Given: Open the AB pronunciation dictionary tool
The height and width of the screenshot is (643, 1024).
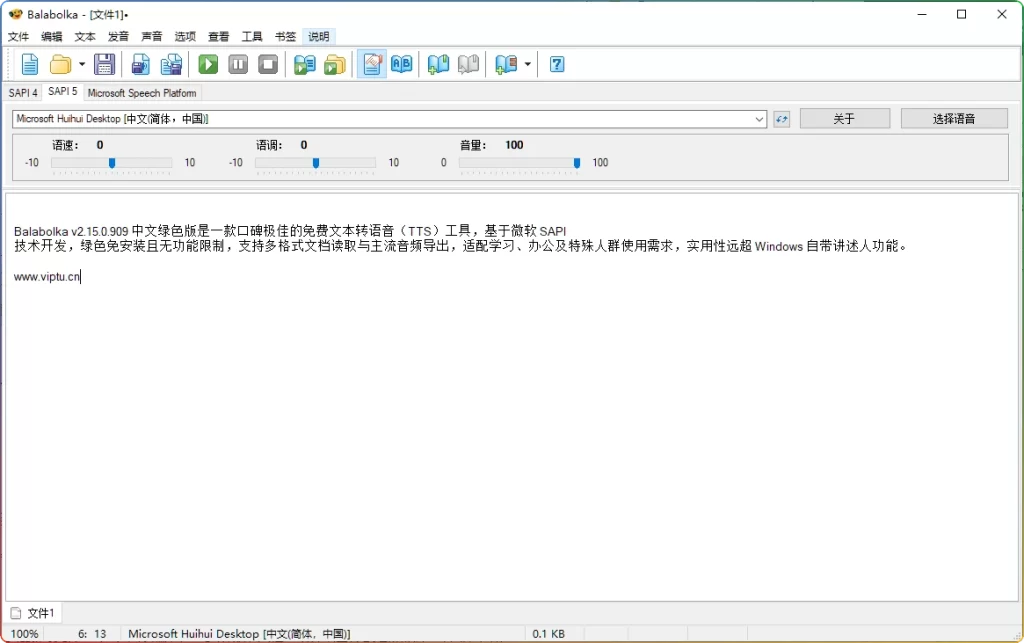Looking at the screenshot, I should click(x=399, y=64).
